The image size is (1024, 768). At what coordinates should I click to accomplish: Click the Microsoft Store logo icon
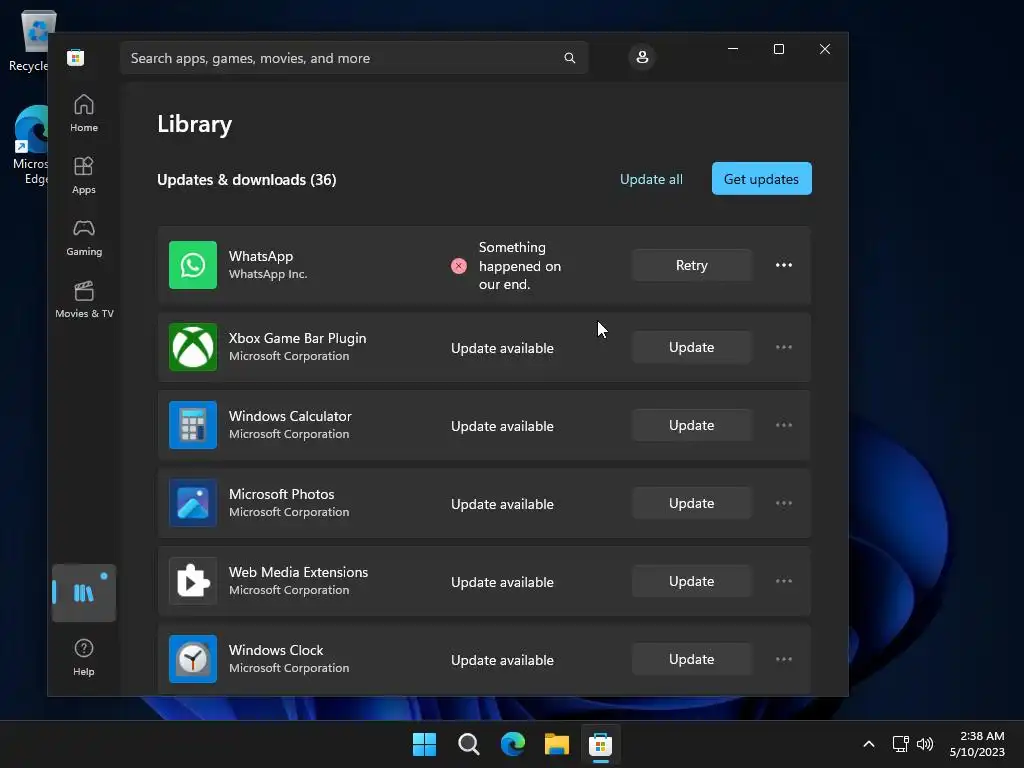[x=75, y=57]
